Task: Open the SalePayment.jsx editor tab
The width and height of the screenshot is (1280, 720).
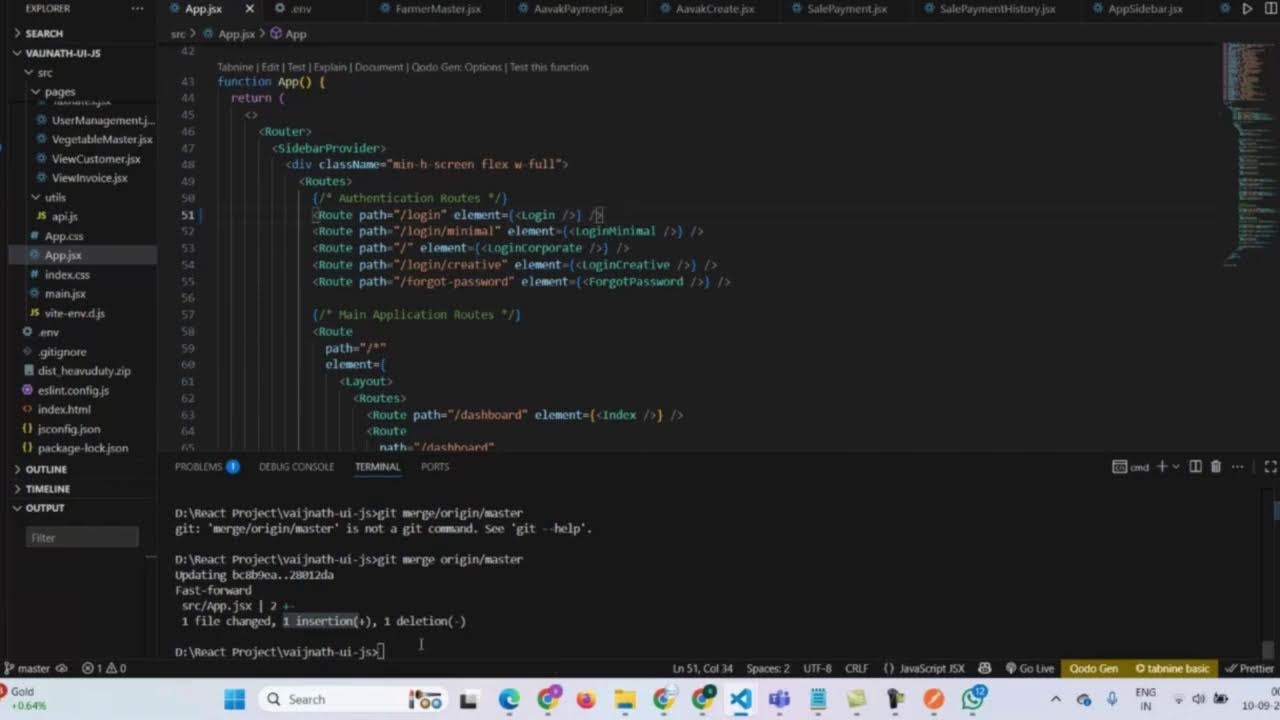Action: (x=846, y=9)
